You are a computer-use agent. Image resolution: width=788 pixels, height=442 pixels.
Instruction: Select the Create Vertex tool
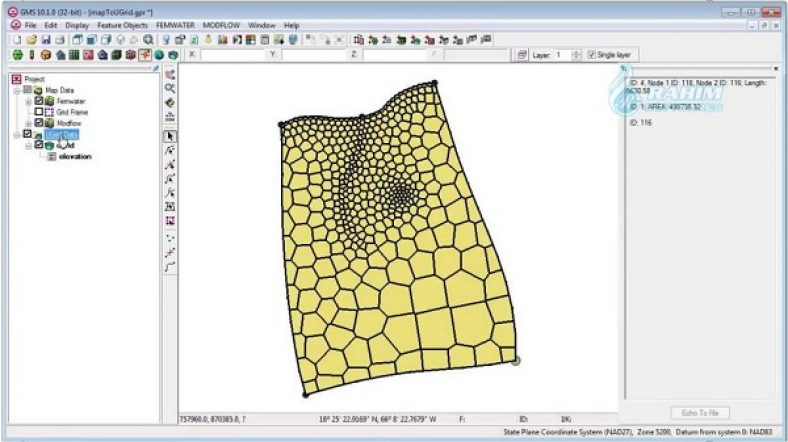click(170, 252)
